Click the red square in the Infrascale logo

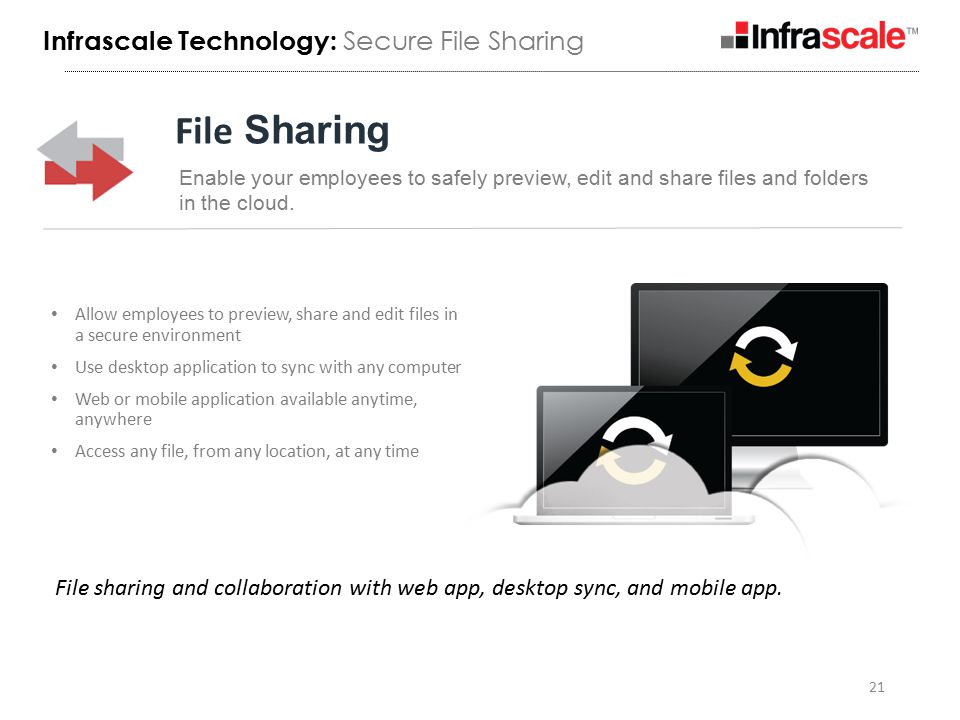(x=741, y=28)
